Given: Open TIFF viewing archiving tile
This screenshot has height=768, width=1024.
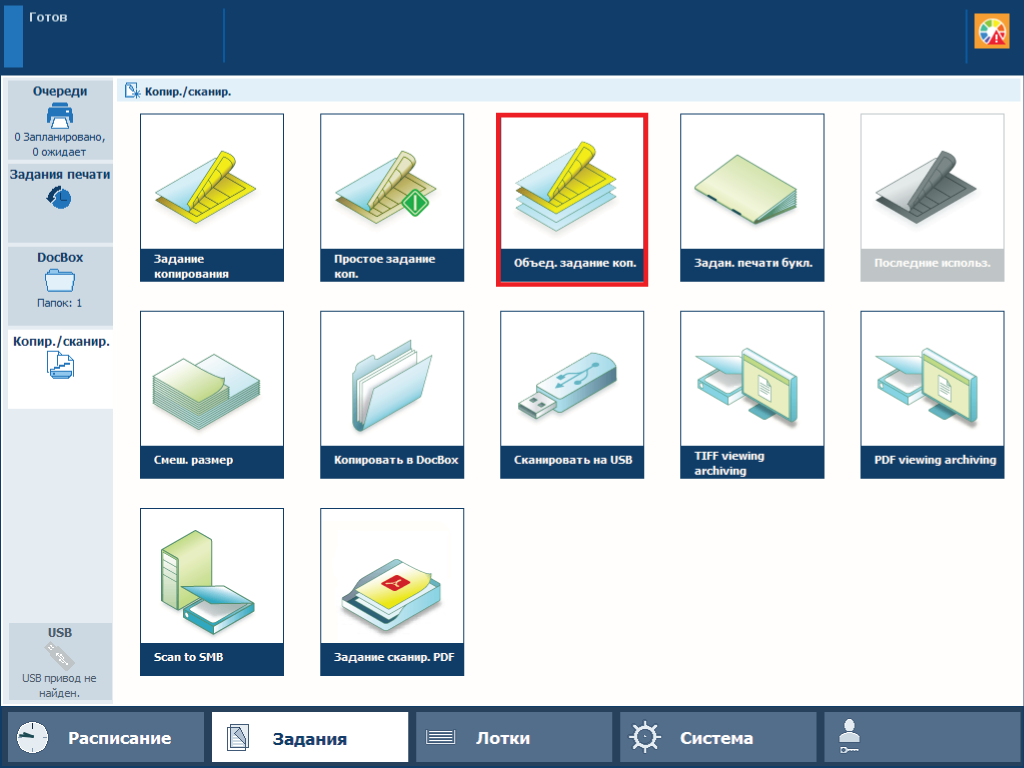Looking at the screenshot, I should click(752, 395).
